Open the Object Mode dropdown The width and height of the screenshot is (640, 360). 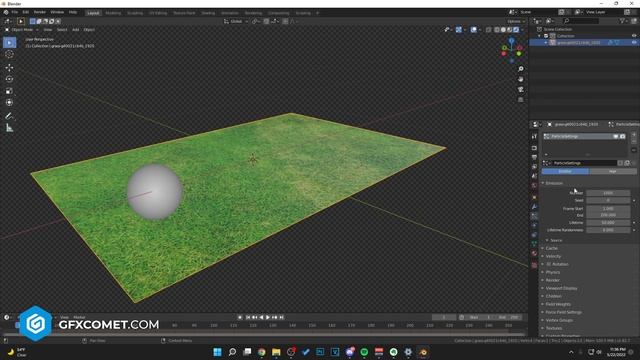coord(22,30)
